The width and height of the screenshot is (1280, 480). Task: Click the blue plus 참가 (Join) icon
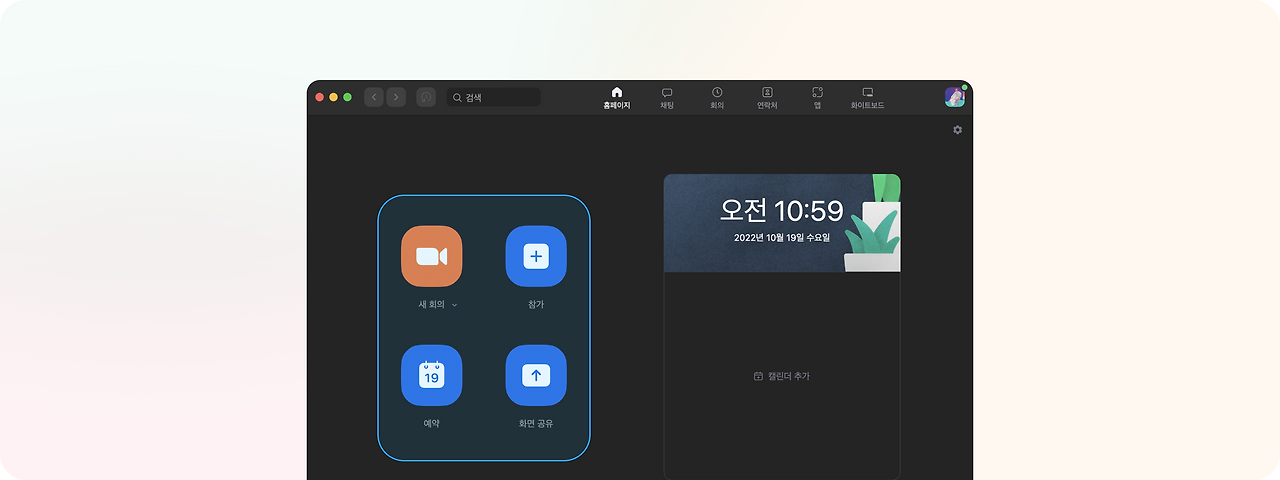536,256
